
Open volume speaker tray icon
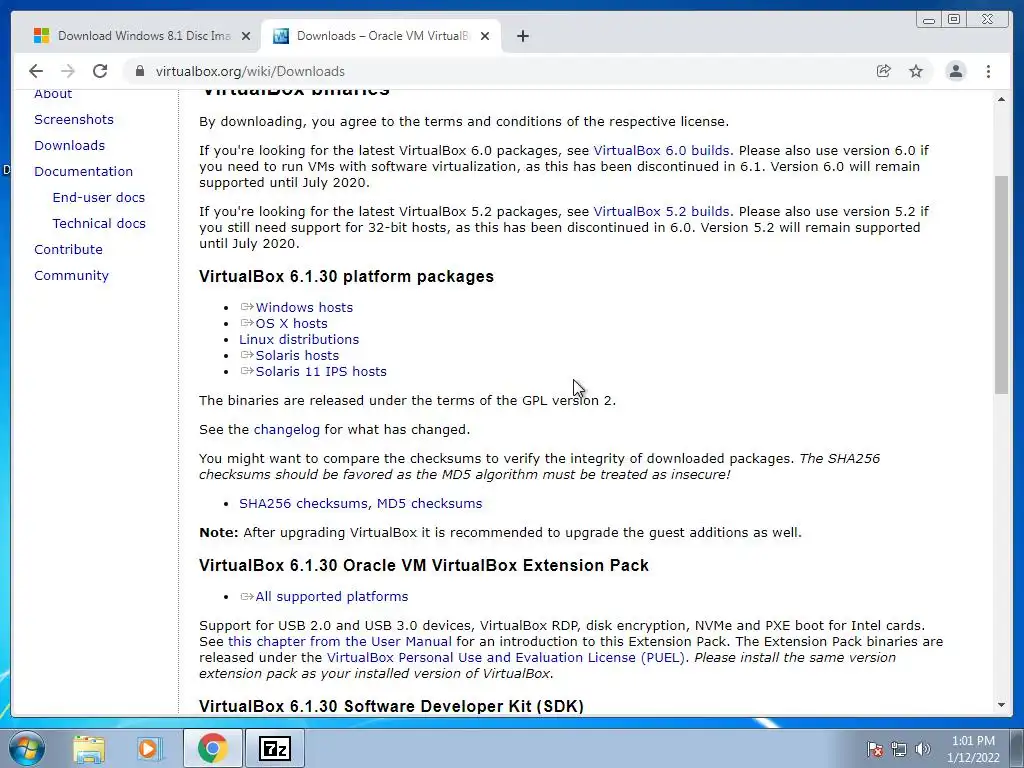[923, 749]
